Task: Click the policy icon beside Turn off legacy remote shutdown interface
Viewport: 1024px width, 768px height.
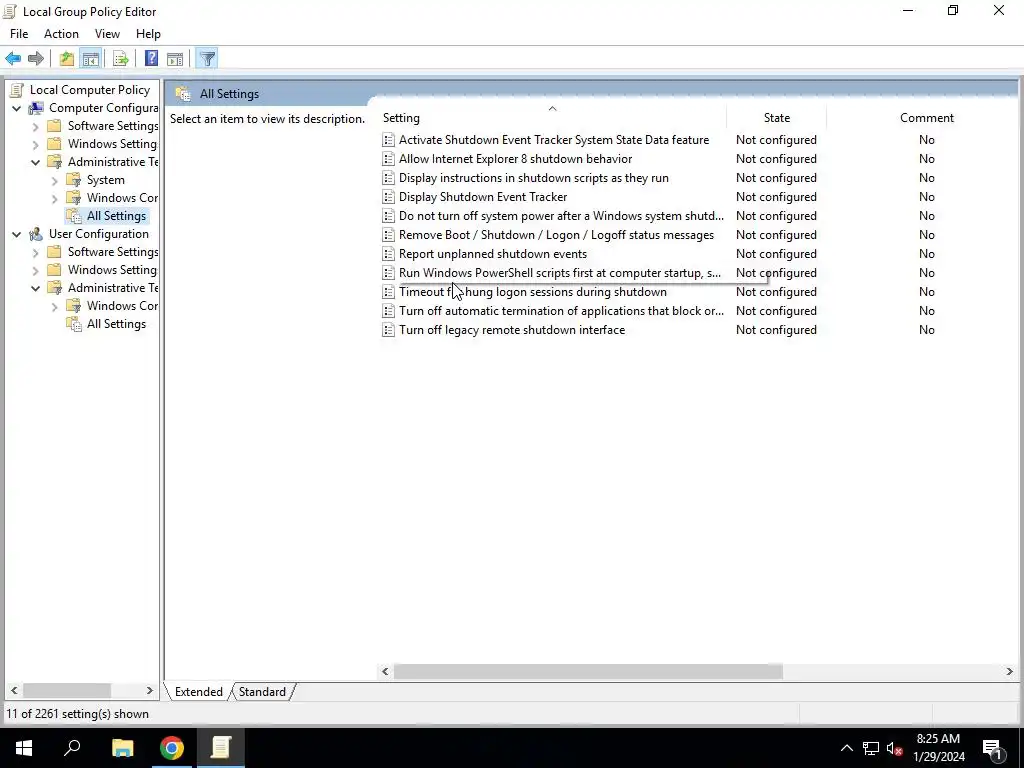Action: coord(389,330)
